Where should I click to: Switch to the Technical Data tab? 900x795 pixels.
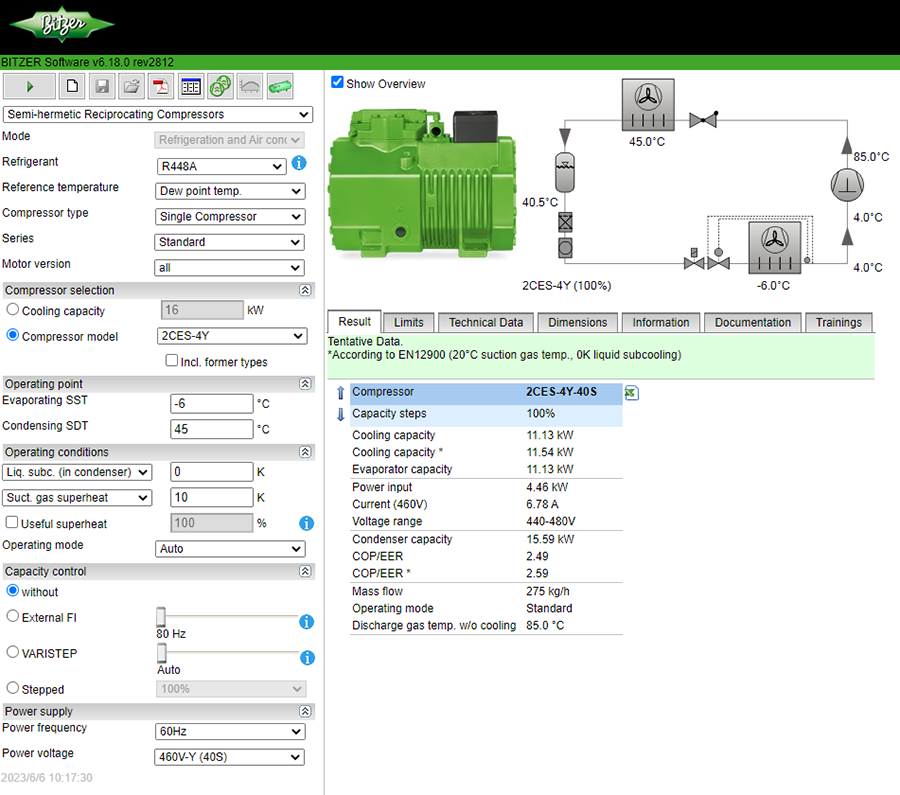pyautogui.click(x=486, y=323)
